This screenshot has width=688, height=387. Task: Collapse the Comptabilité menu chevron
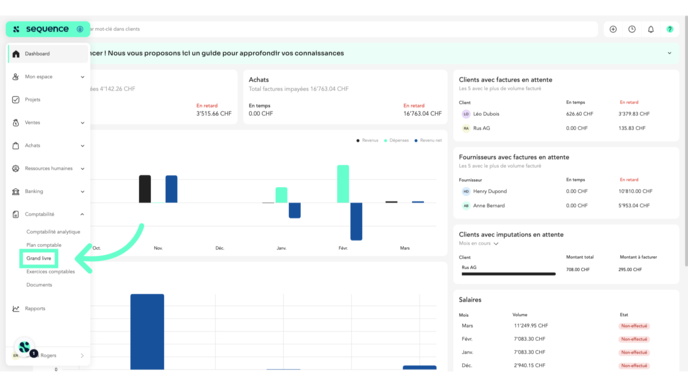[82, 214]
